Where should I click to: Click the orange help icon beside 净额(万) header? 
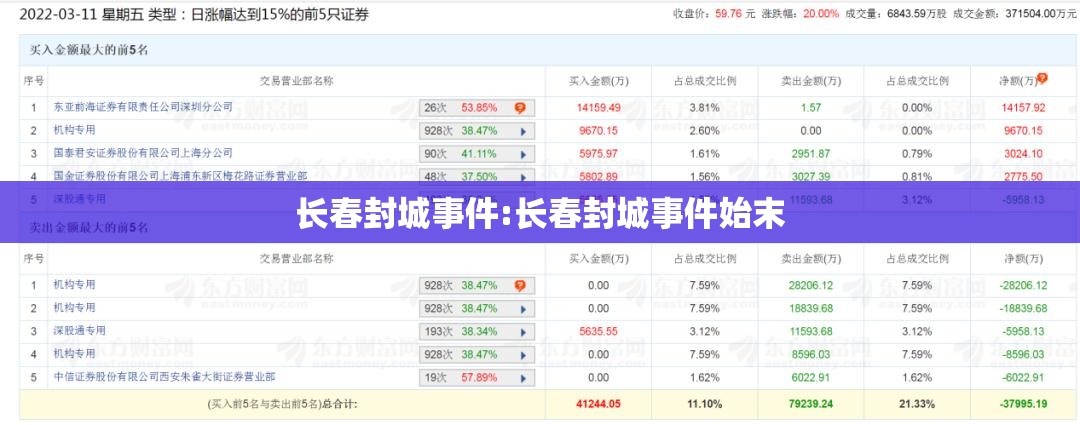(x=1042, y=79)
